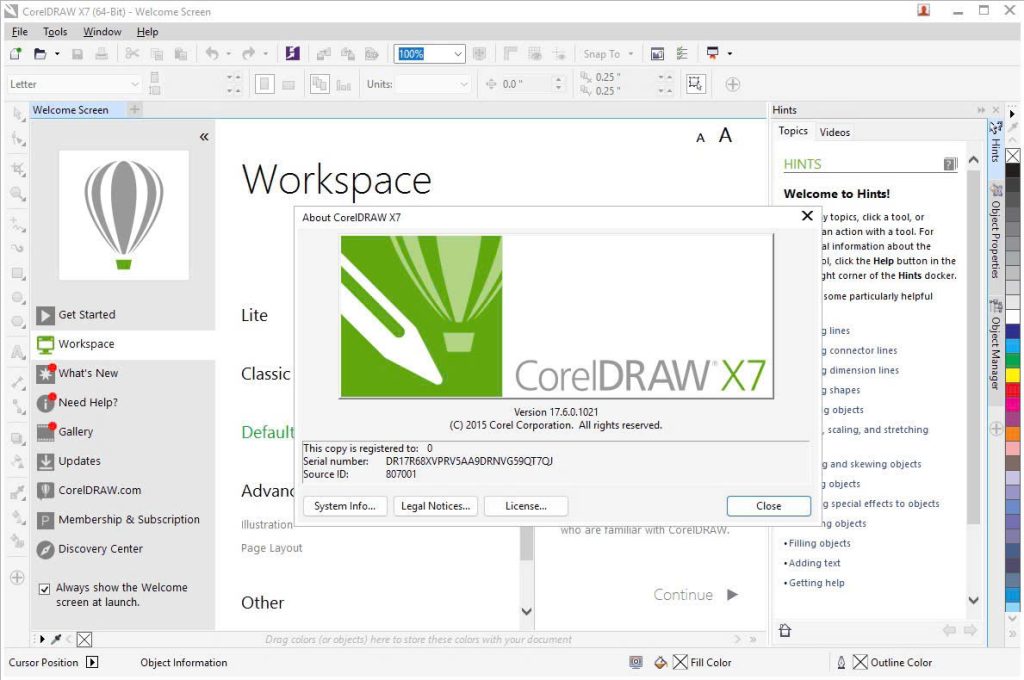1024x680 pixels.
Task: Open the Discovery Center icon
Action: pos(46,550)
